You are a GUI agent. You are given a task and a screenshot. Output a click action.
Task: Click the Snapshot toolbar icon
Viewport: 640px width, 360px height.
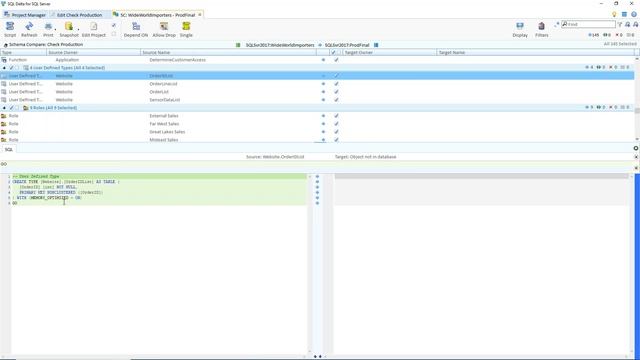69,29
